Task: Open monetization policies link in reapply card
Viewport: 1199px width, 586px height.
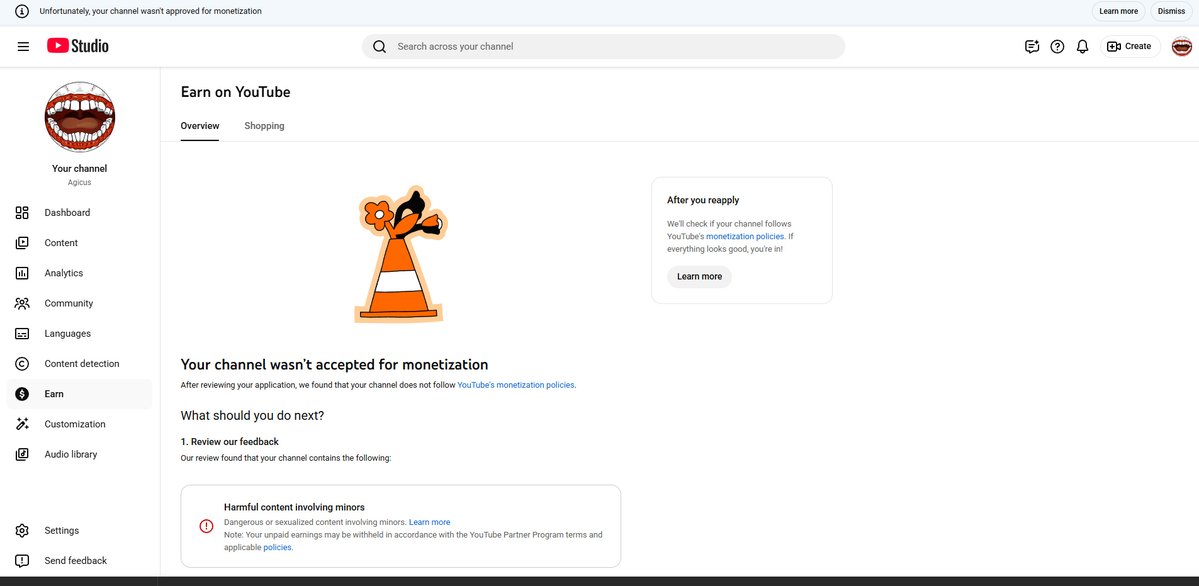Action: tap(745, 236)
